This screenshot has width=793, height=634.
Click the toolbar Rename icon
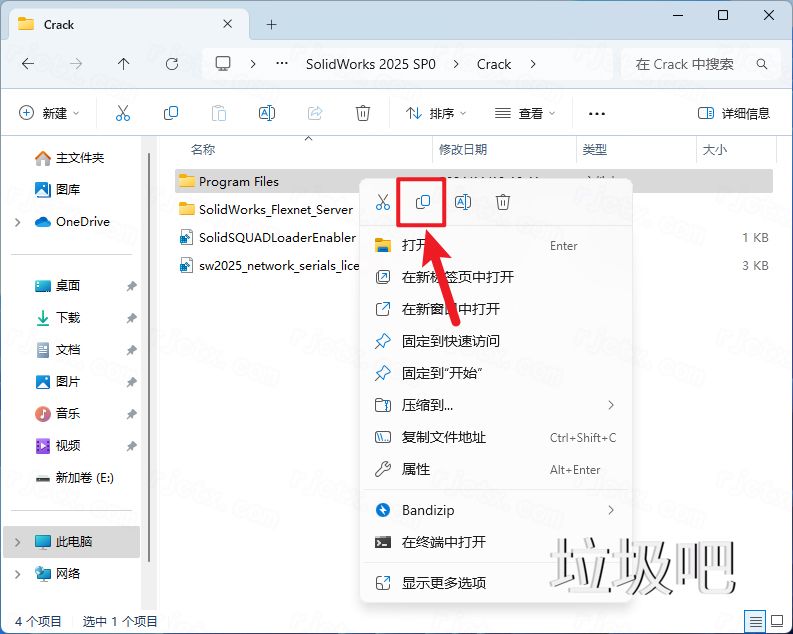[267, 113]
